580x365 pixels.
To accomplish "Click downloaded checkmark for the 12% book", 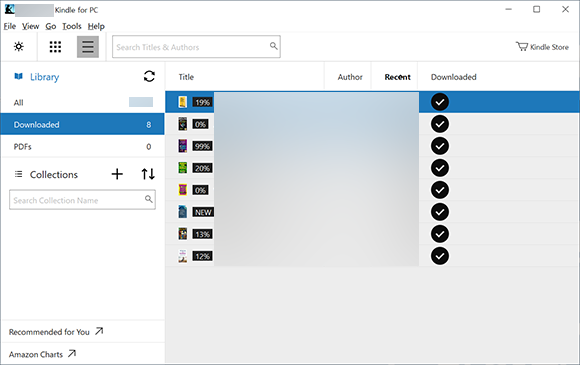I will click(440, 256).
